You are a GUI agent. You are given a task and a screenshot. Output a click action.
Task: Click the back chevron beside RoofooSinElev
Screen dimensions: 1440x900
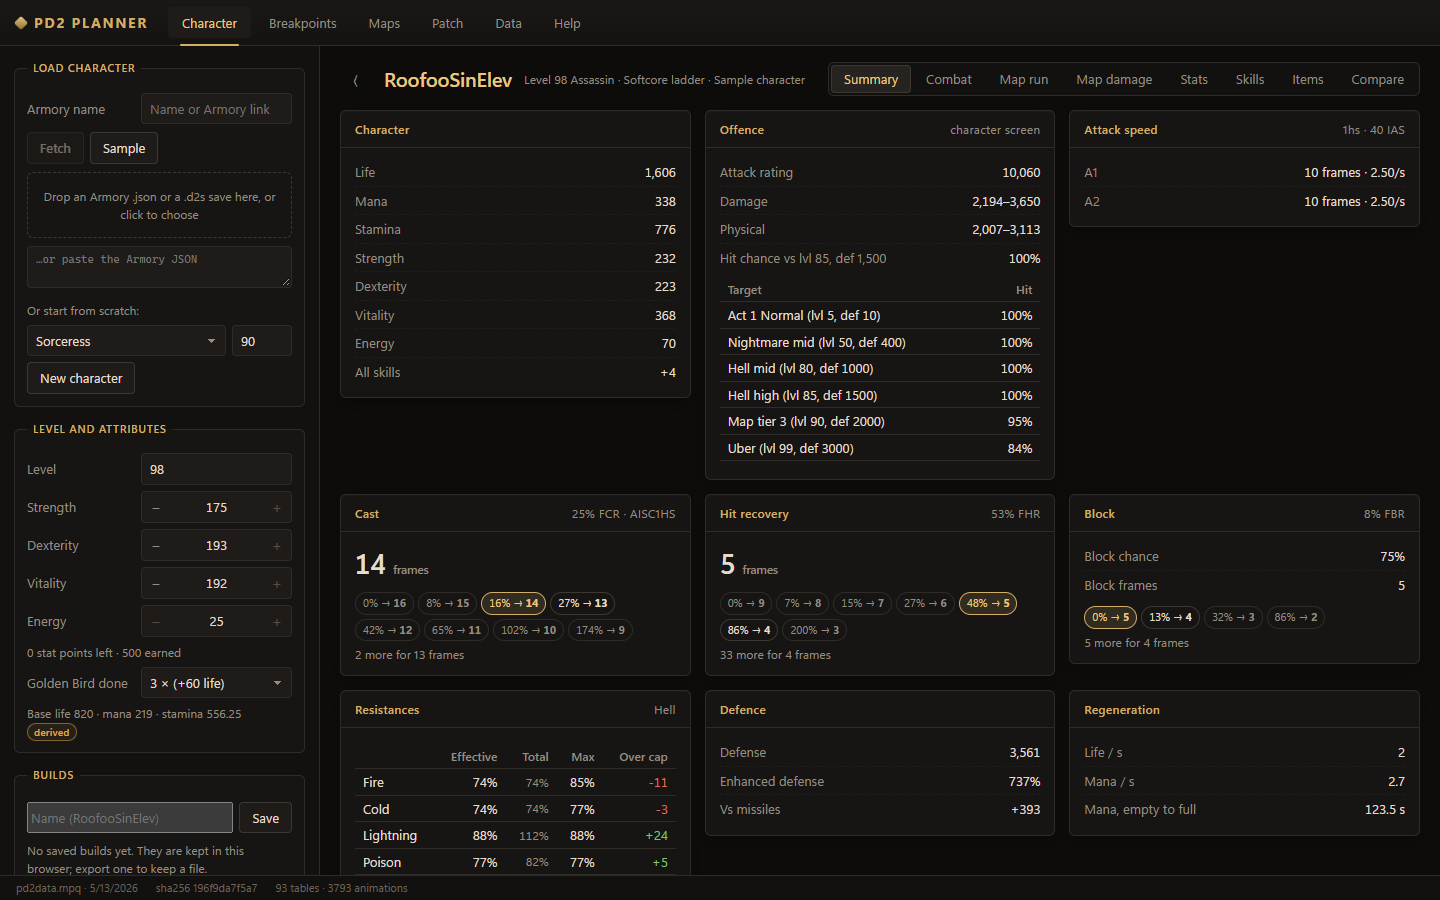[x=356, y=80]
